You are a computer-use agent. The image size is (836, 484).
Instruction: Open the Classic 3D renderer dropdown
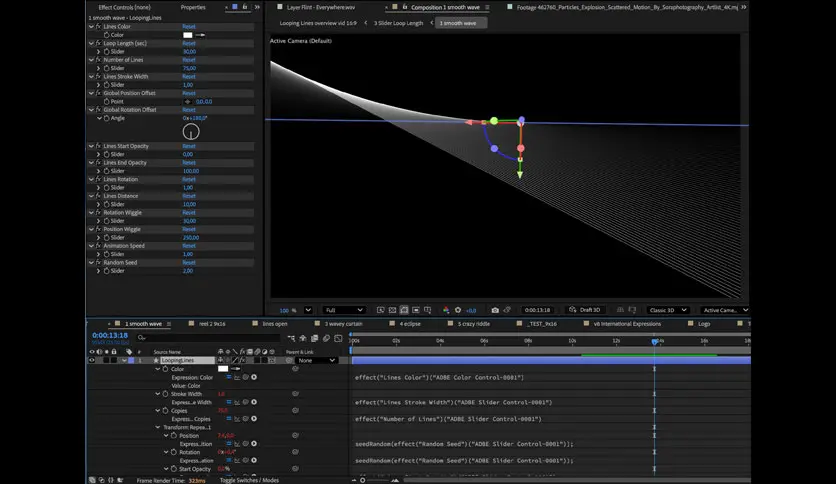click(x=668, y=310)
